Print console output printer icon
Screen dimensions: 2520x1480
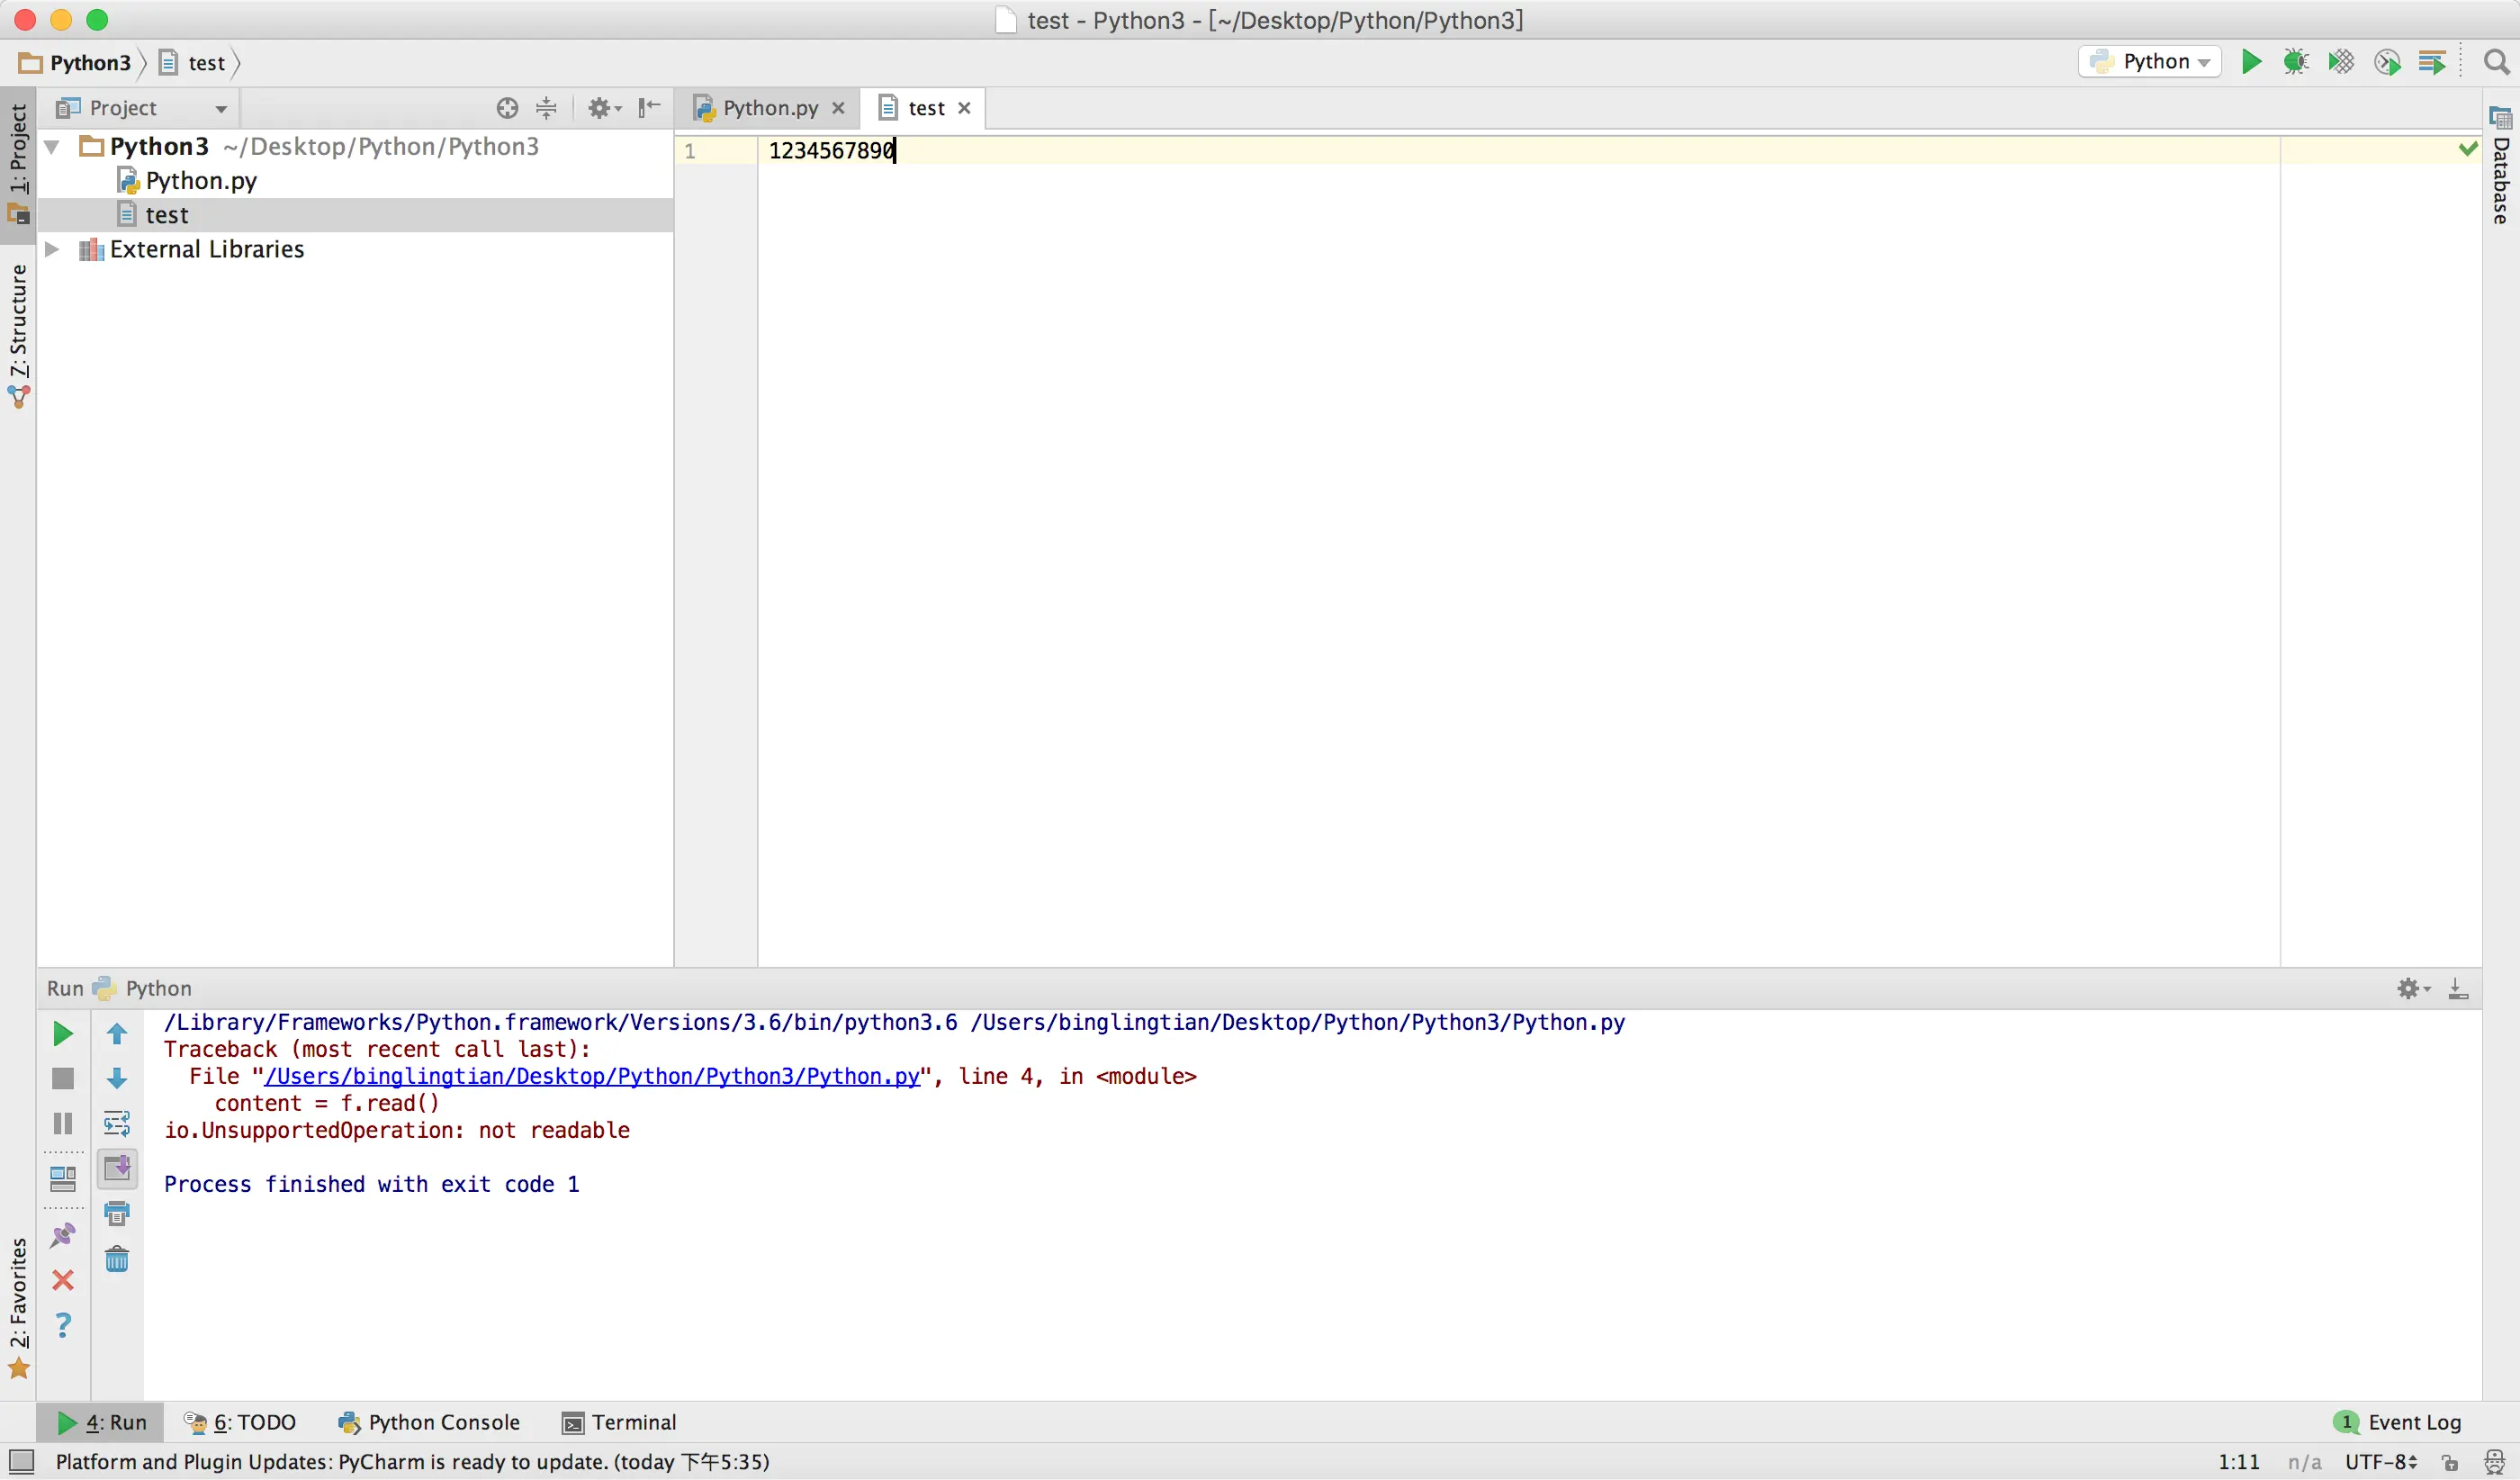click(x=117, y=1214)
